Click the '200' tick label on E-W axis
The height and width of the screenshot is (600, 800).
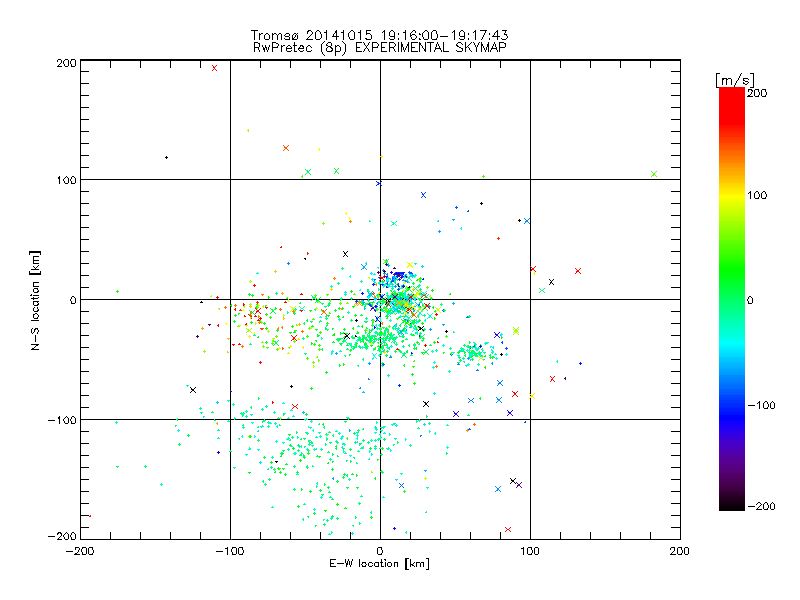click(x=680, y=551)
